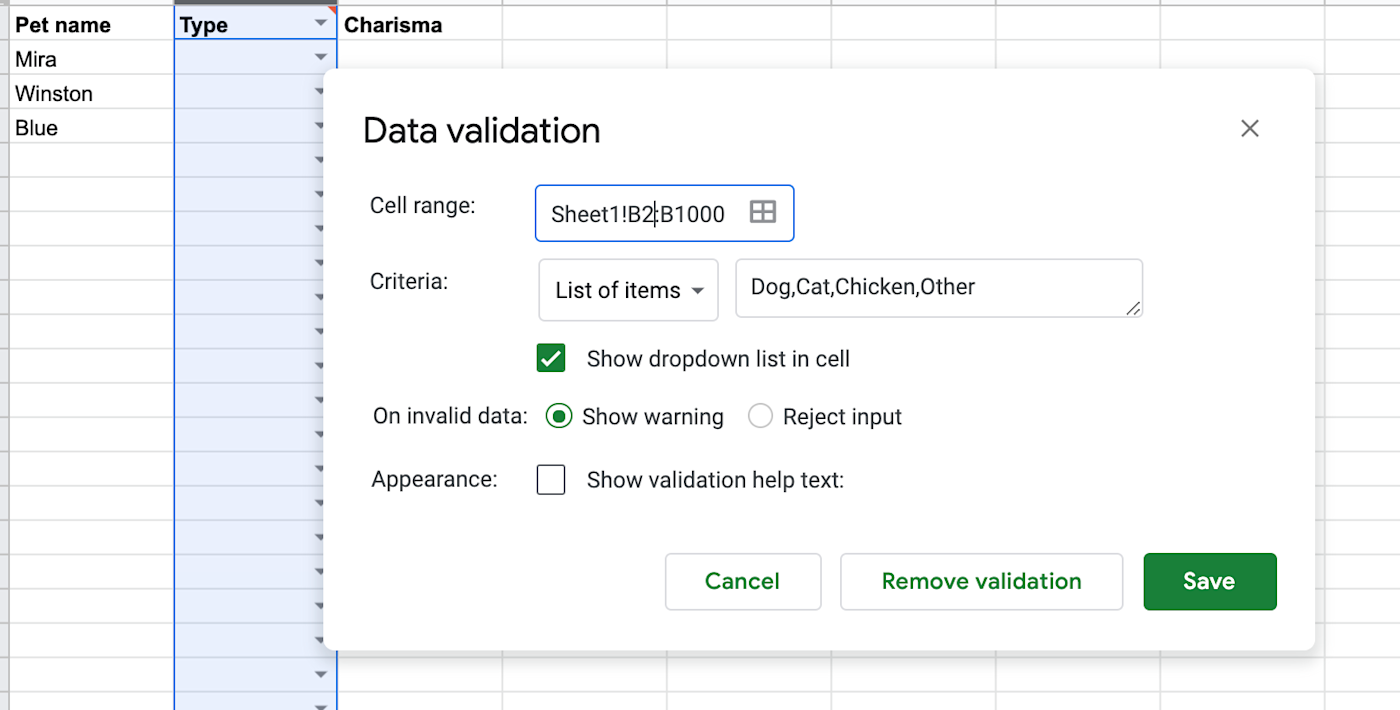Select the Charisma header cell
The height and width of the screenshot is (710, 1400).
pos(420,25)
